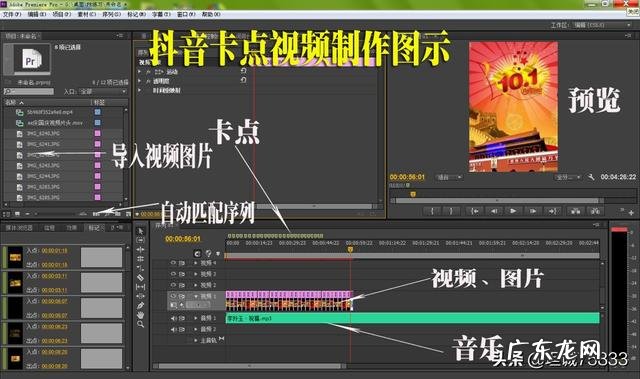The height and width of the screenshot is (379, 640).
Task: Click Mark In button in program monitor
Action: point(432,211)
